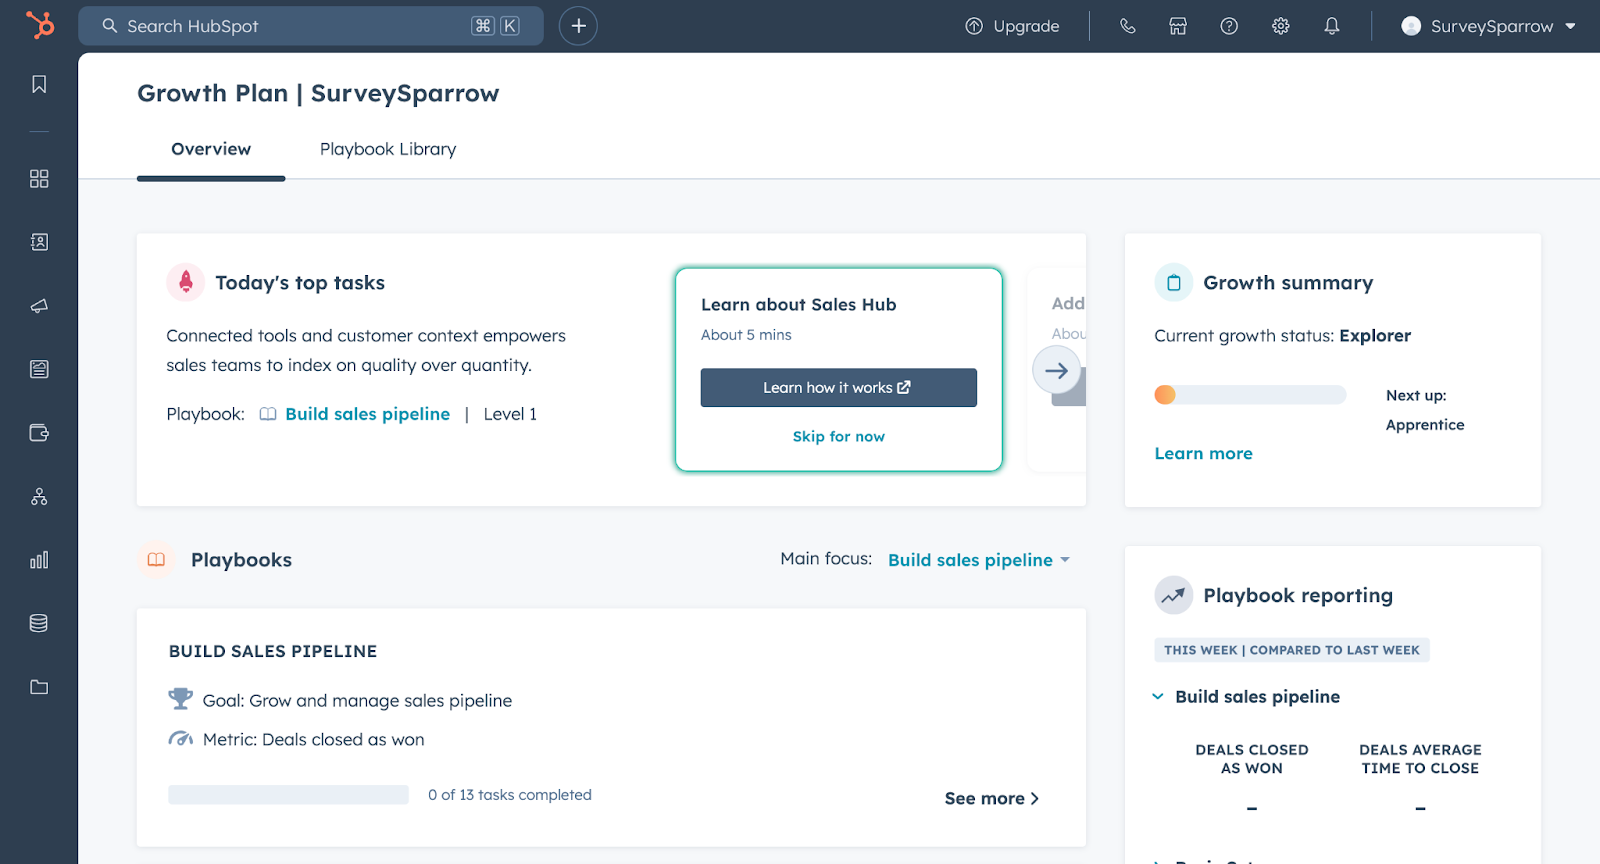This screenshot has height=864, width=1600.
Task: Open the Notifications bell
Action: (1331, 26)
